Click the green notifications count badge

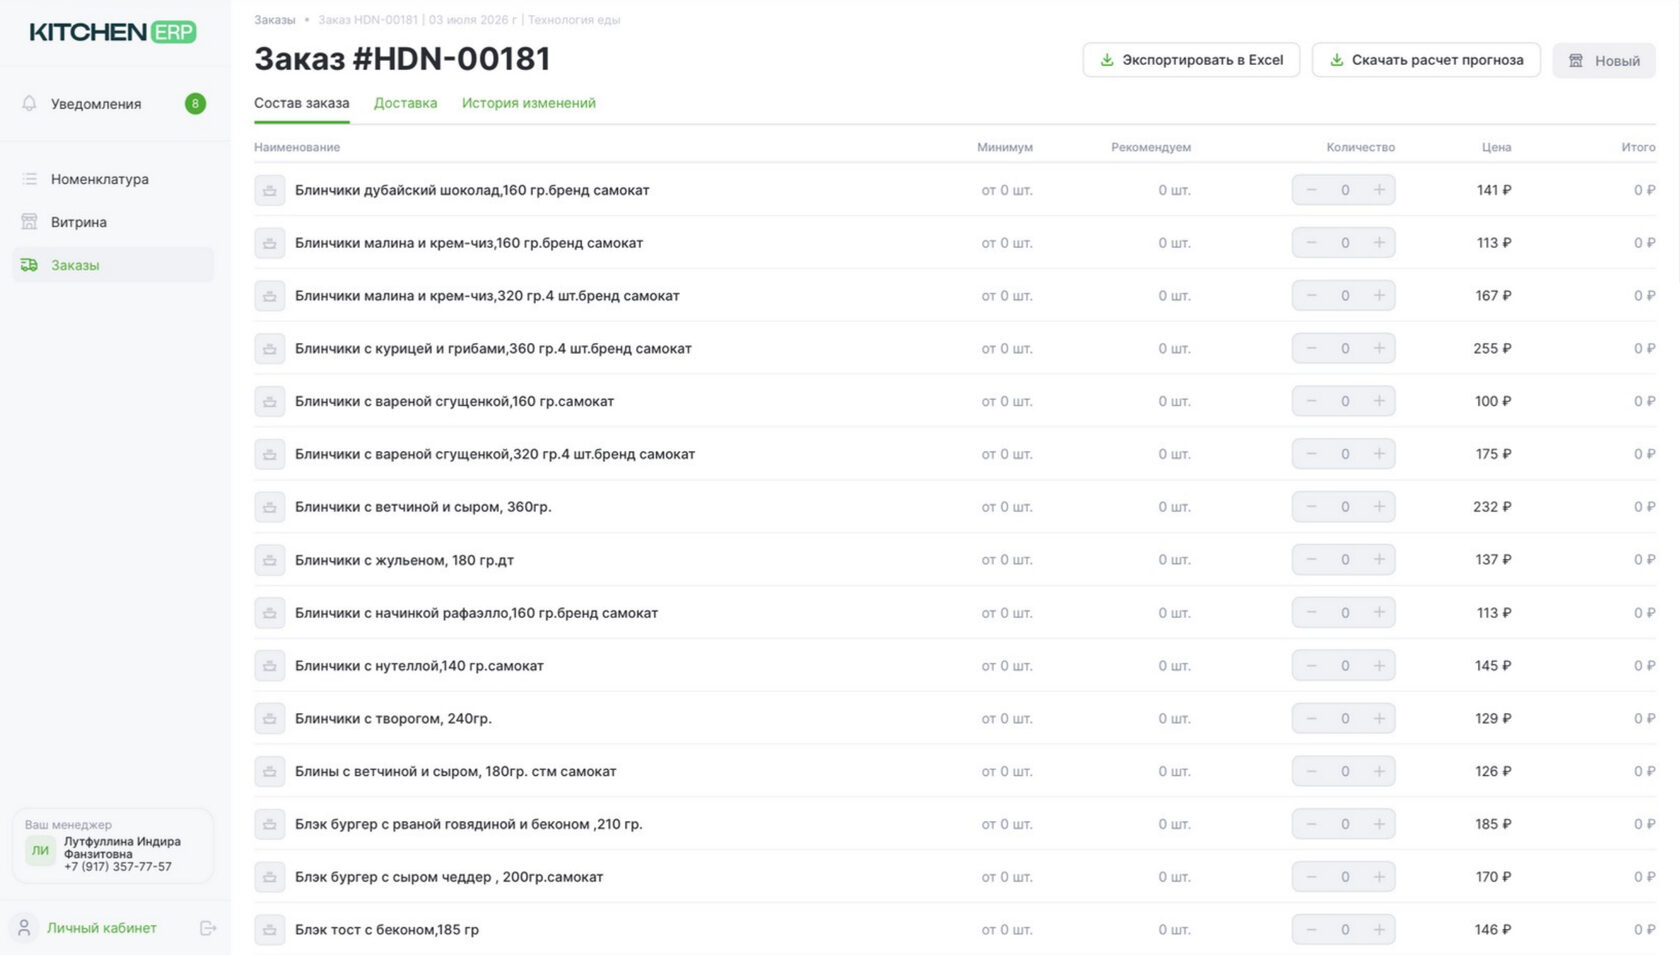click(195, 103)
